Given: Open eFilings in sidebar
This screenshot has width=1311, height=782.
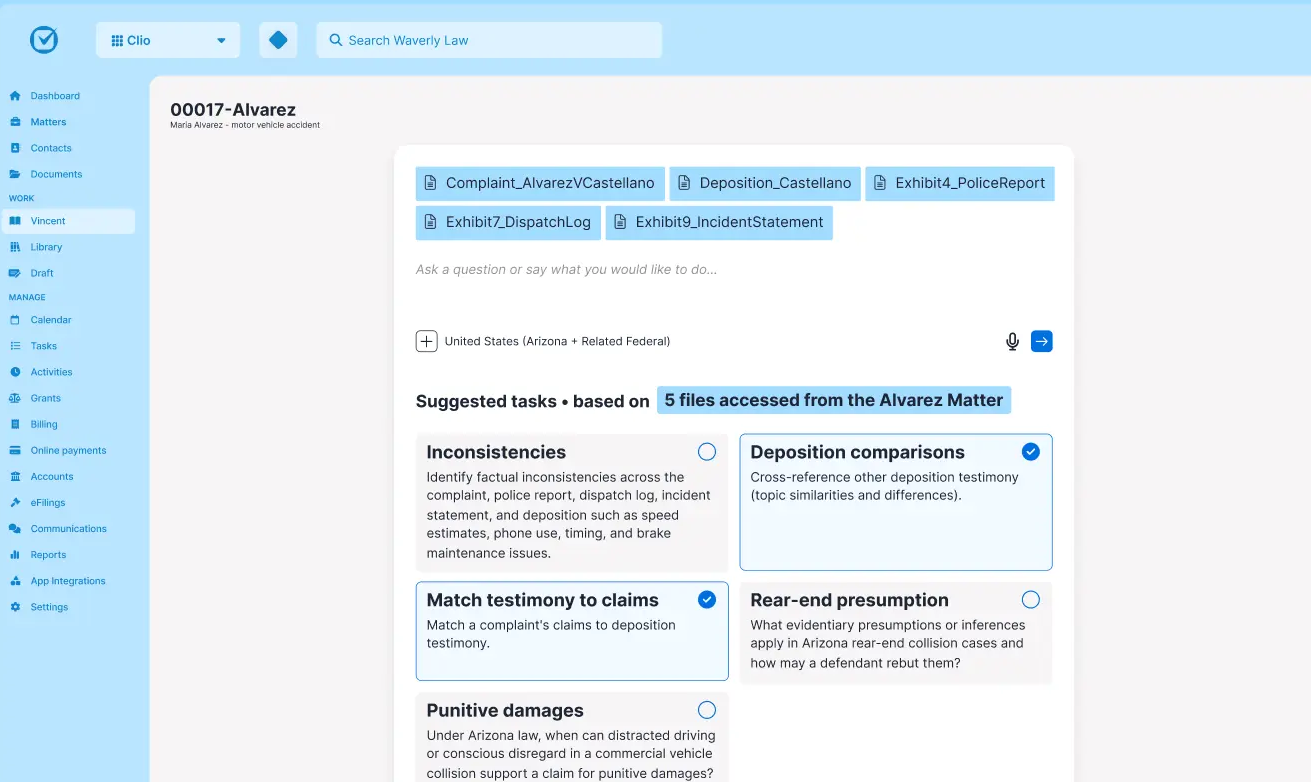Looking at the screenshot, I should click(48, 503).
